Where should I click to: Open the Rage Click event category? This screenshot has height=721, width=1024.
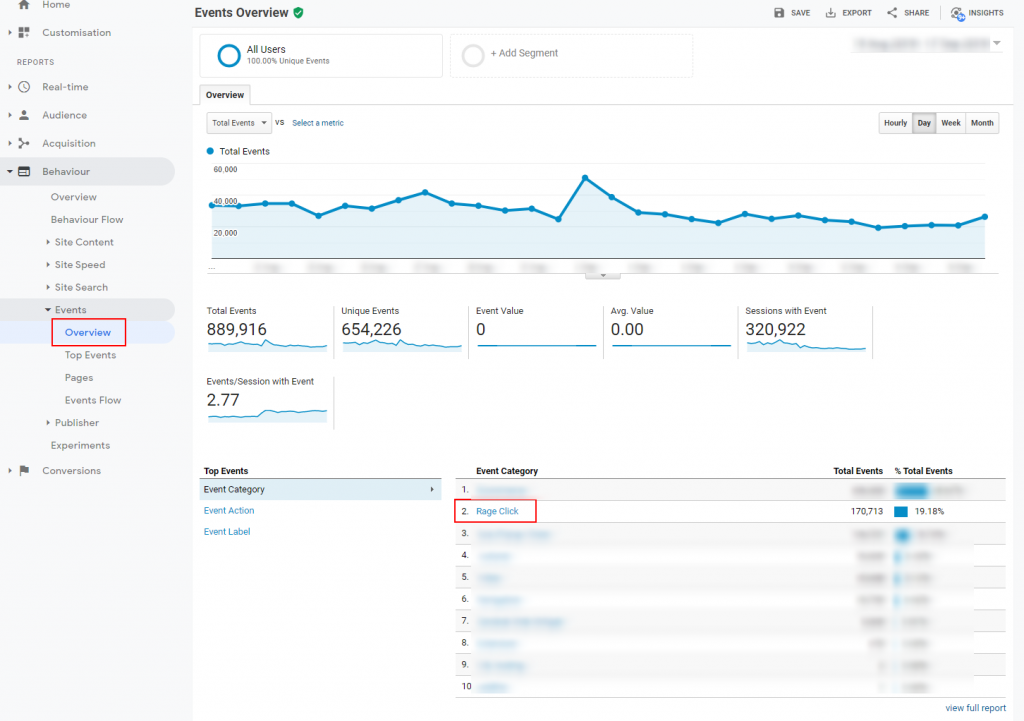click(x=497, y=511)
